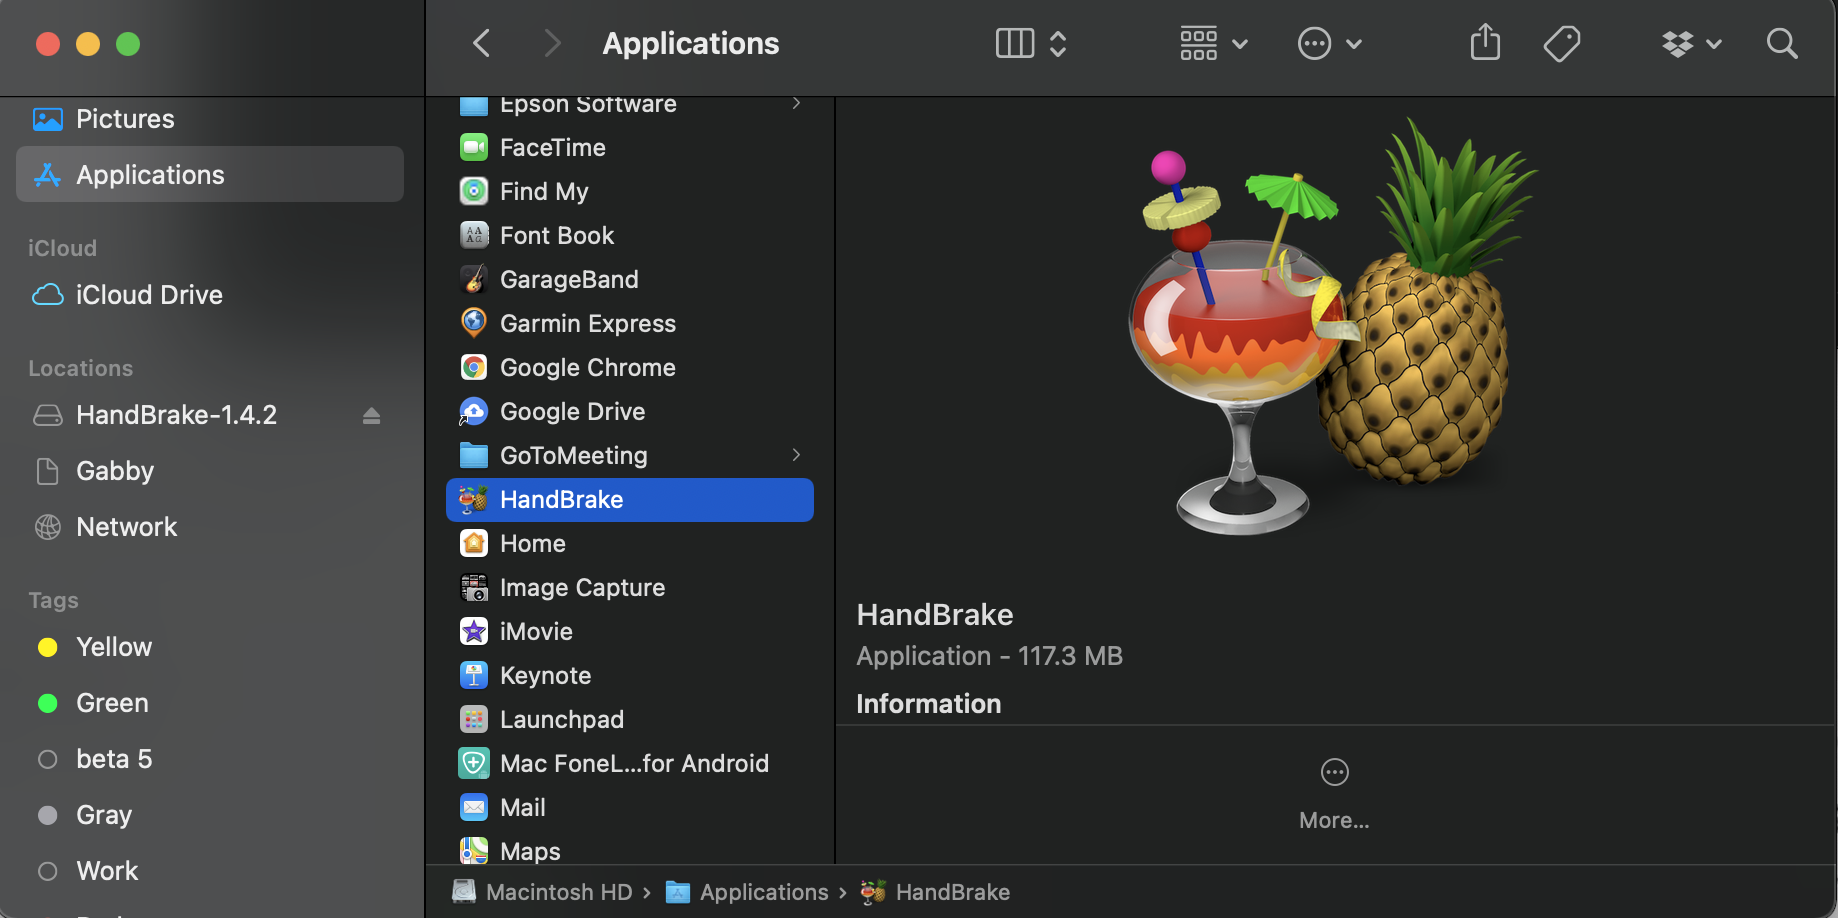The height and width of the screenshot is (918, 1838).
Task: Eject the HandBrake-1.4.2 disk image
Action: pyautogui.click(x=371, y=415)
